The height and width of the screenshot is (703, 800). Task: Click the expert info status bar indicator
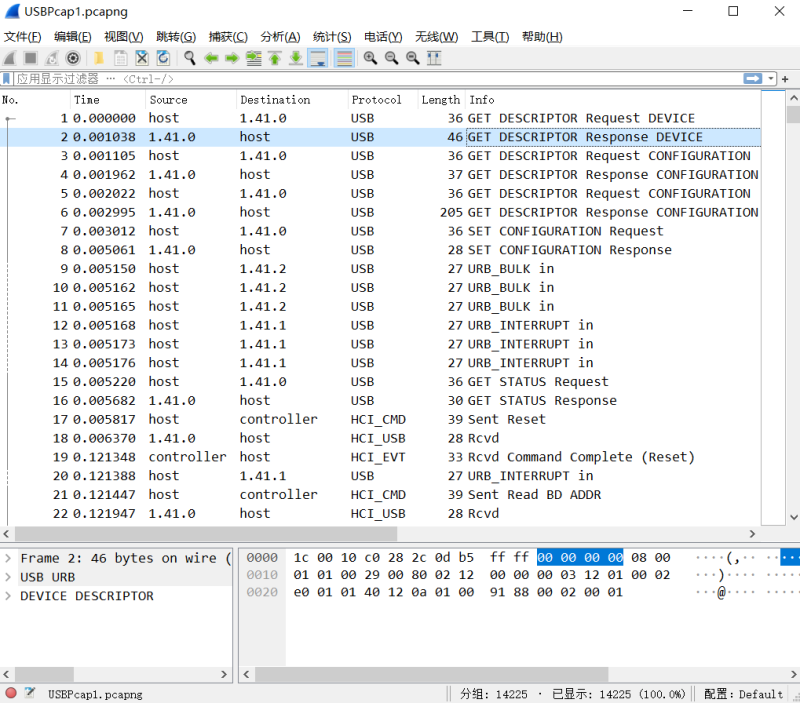[x=11, y=693]
